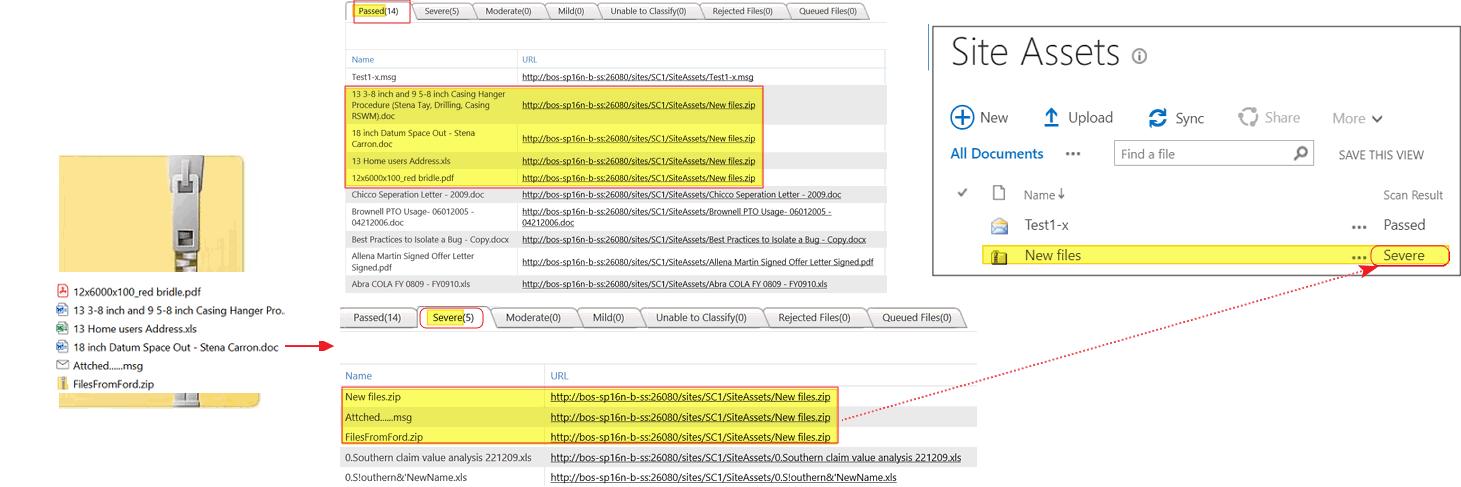Click Name header above the Test1-x.msg row
Screen dimensions: 1461x487
click(362, 60)
